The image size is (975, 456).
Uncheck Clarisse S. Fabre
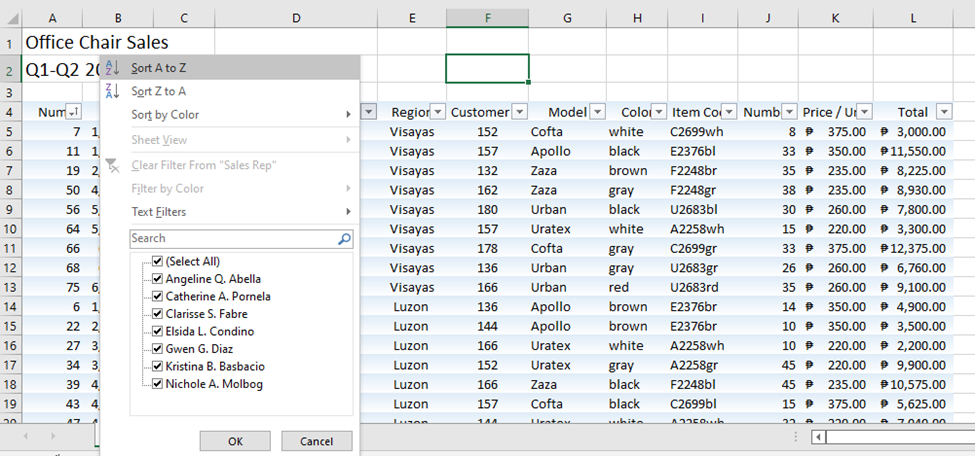click(157, 314)
